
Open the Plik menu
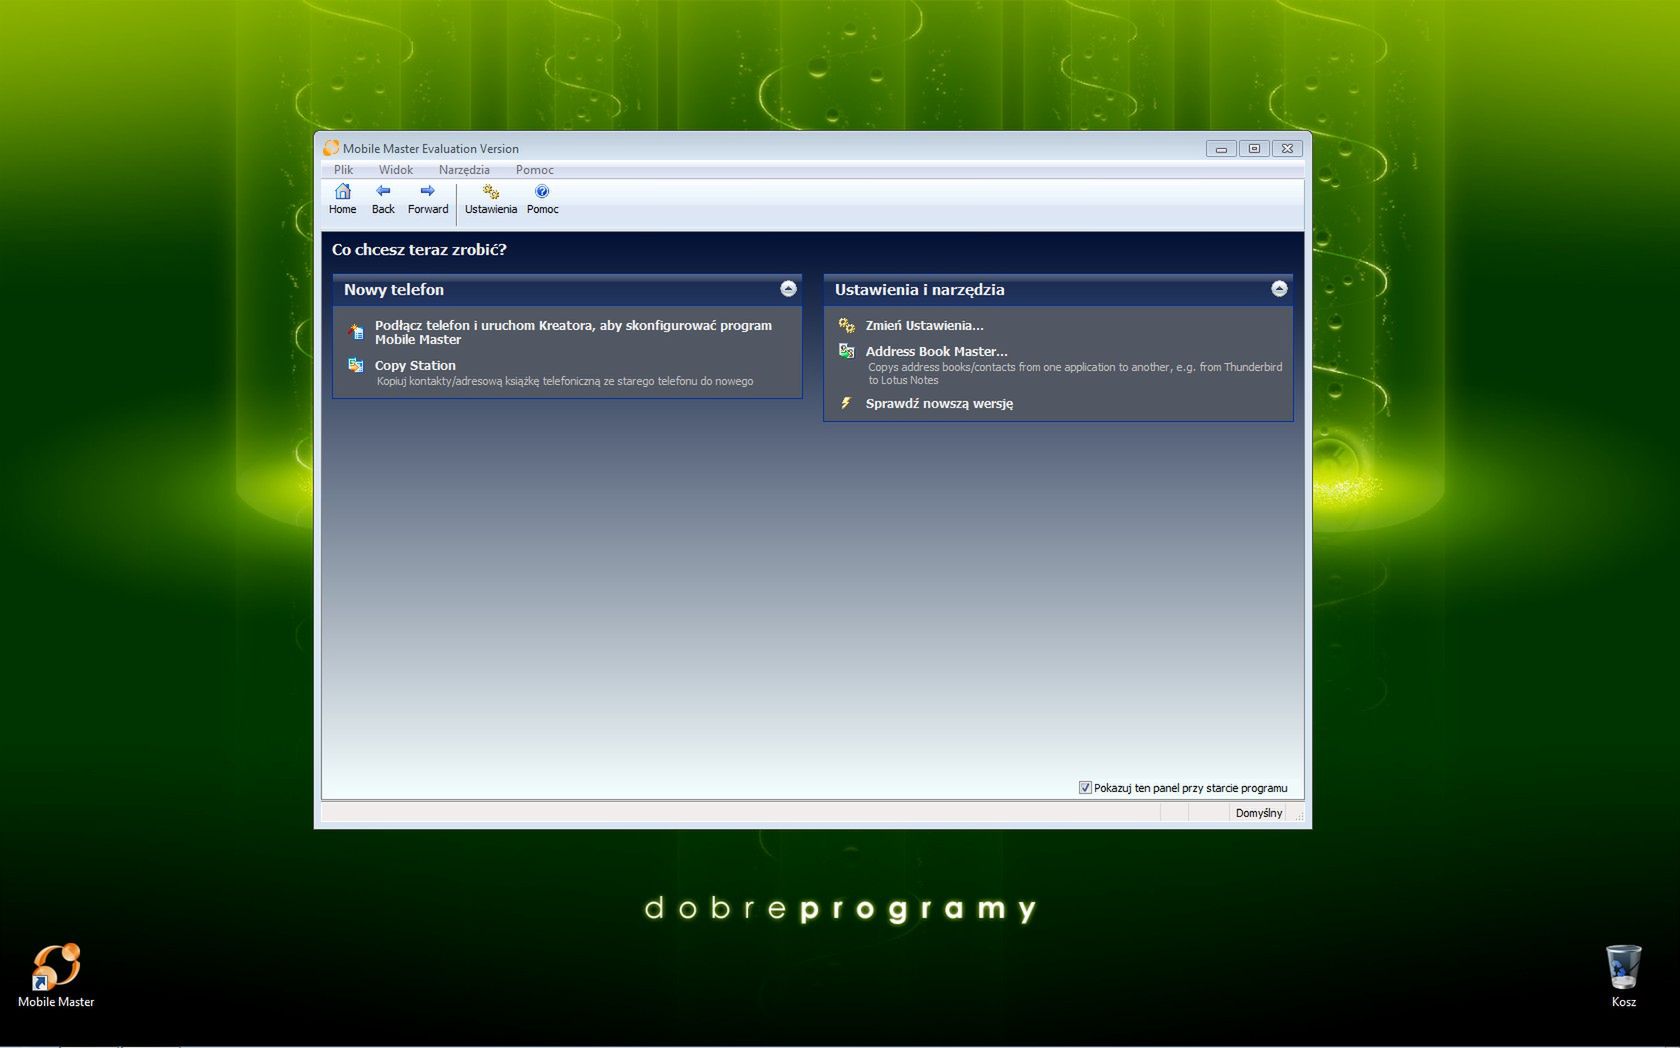343,170
